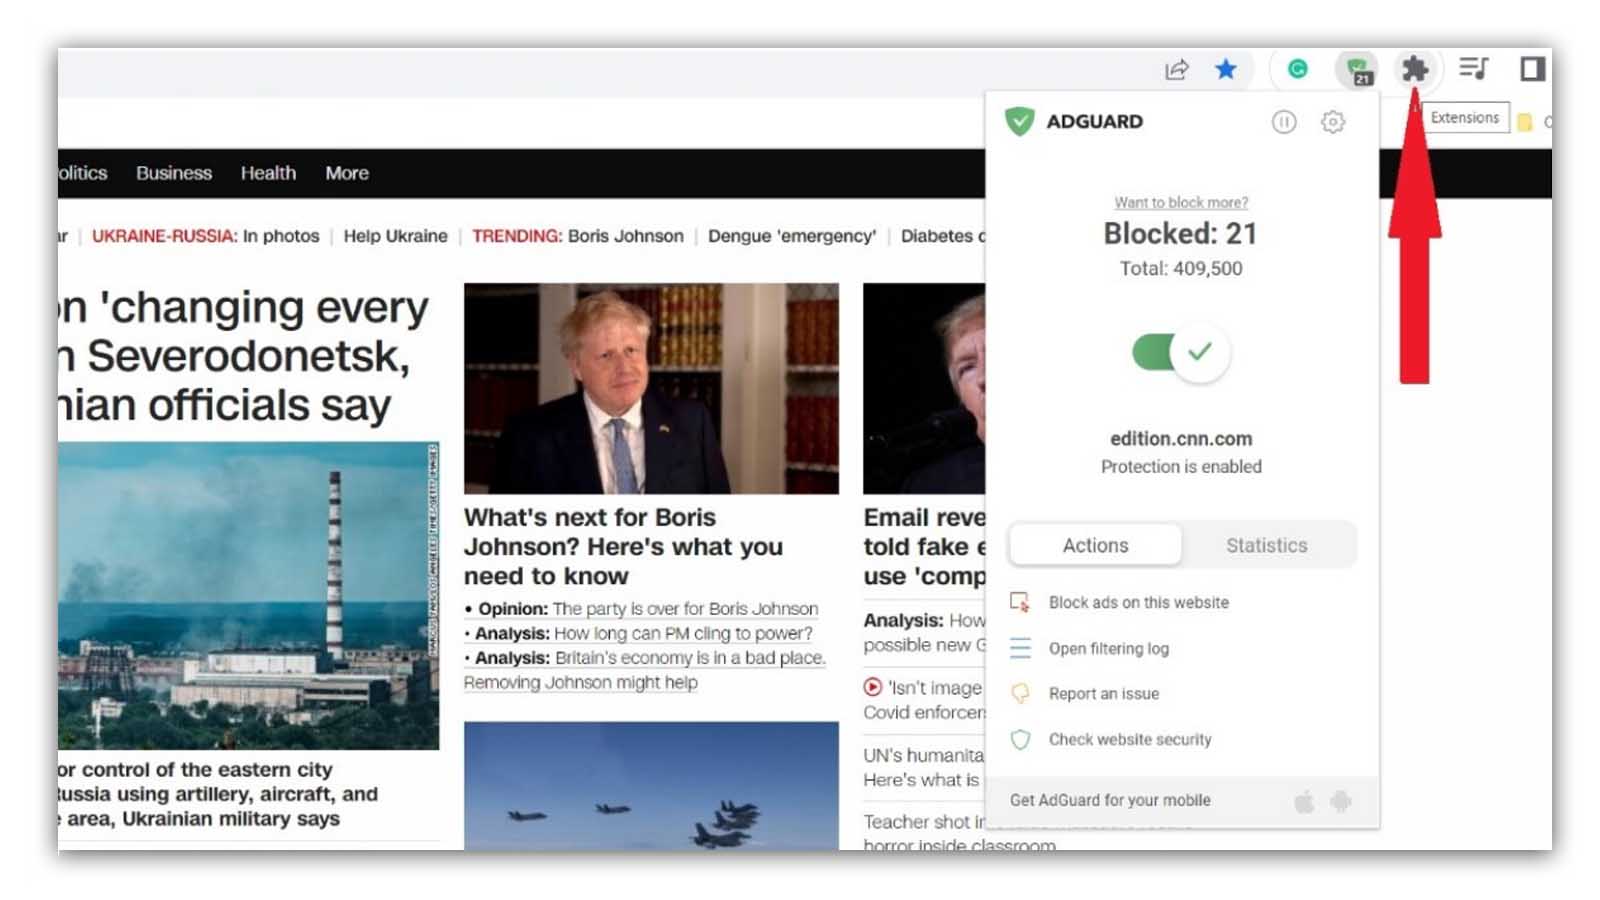Open the Health section in CNN nav
This screenshot has width=1600, height=900.
pyautogui.click(x=268, y=173)
